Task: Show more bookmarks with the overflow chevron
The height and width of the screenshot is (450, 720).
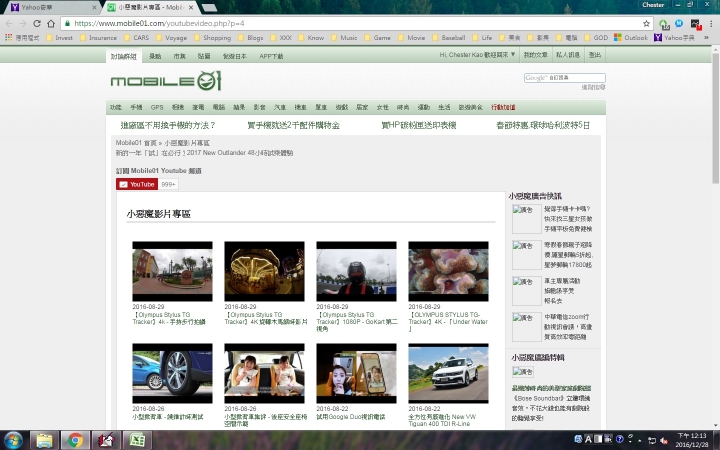Action: (706, 38)
